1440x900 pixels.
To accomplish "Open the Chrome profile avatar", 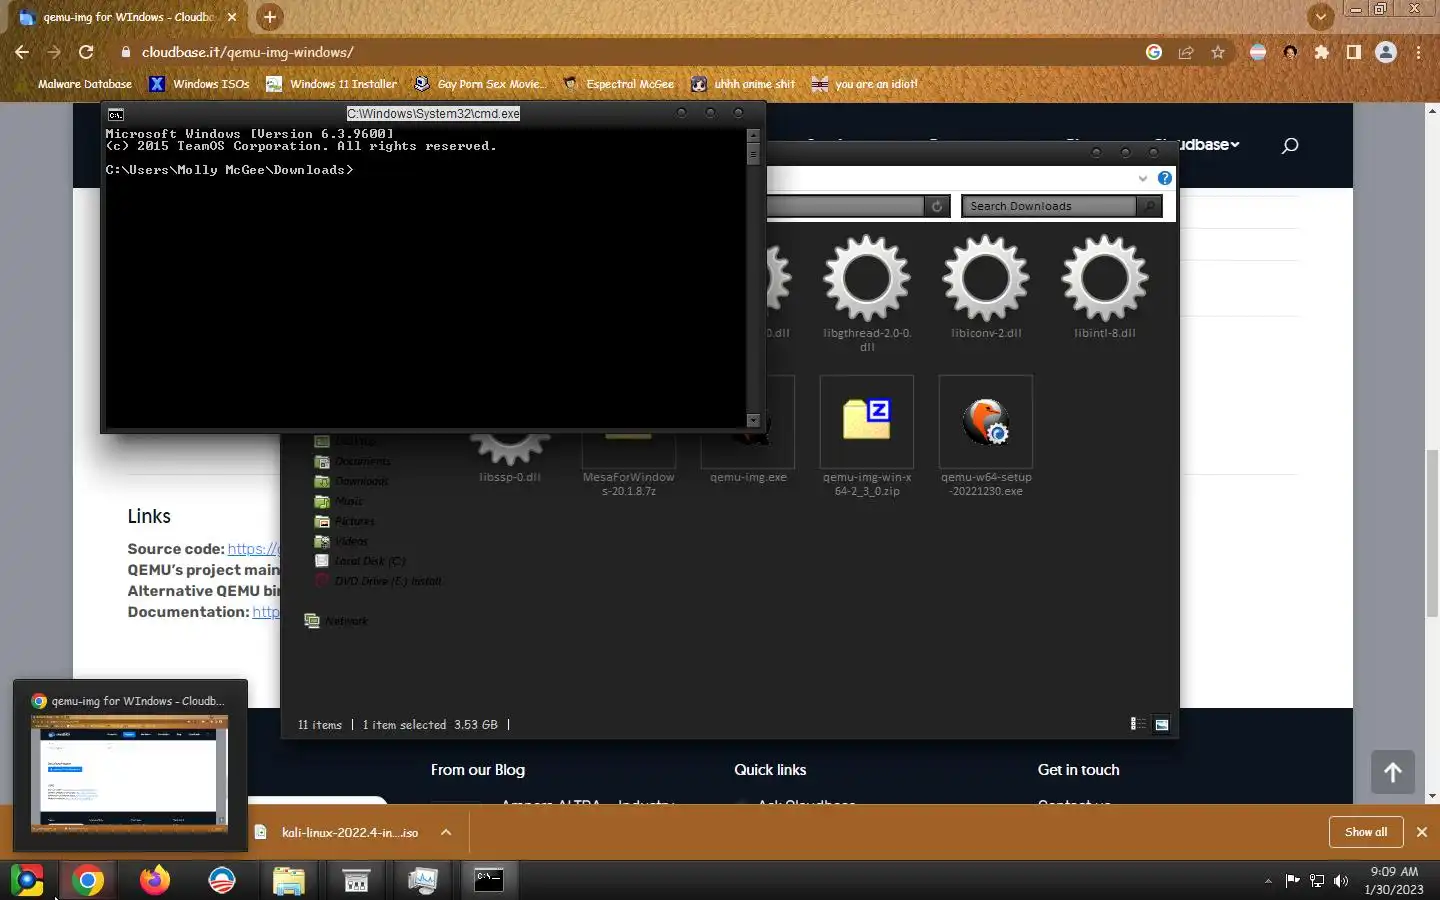I will pyautogui.click(x=1386, y=52).
